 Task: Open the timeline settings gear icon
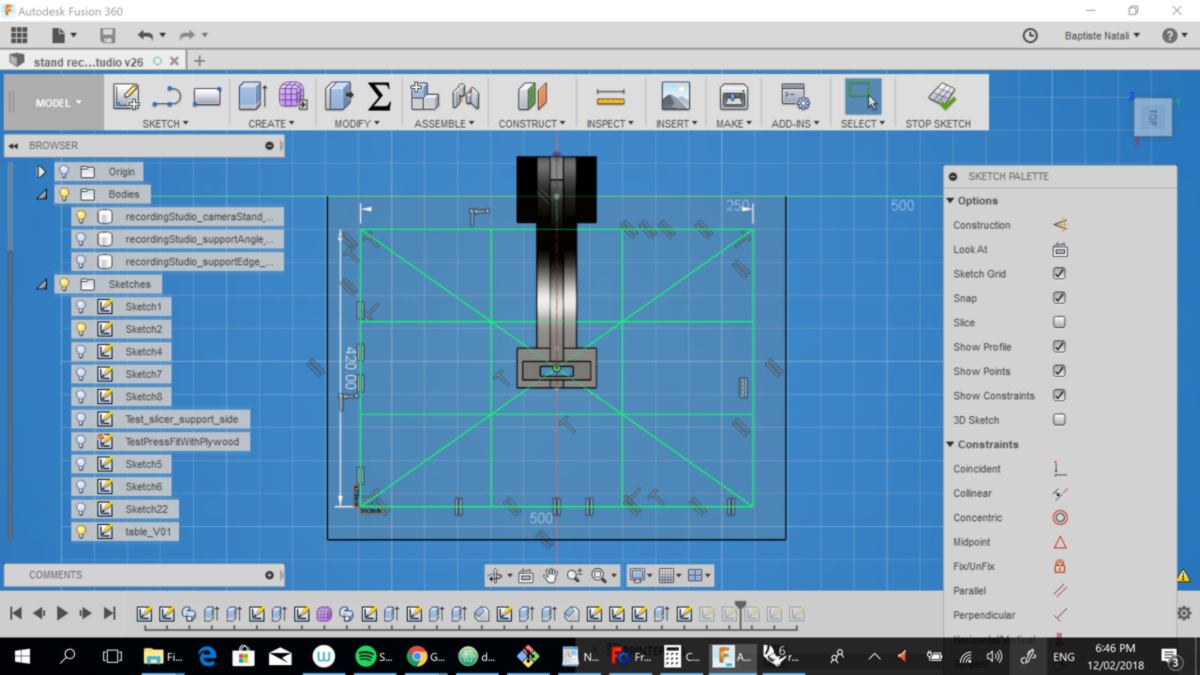coord(1184,613)
